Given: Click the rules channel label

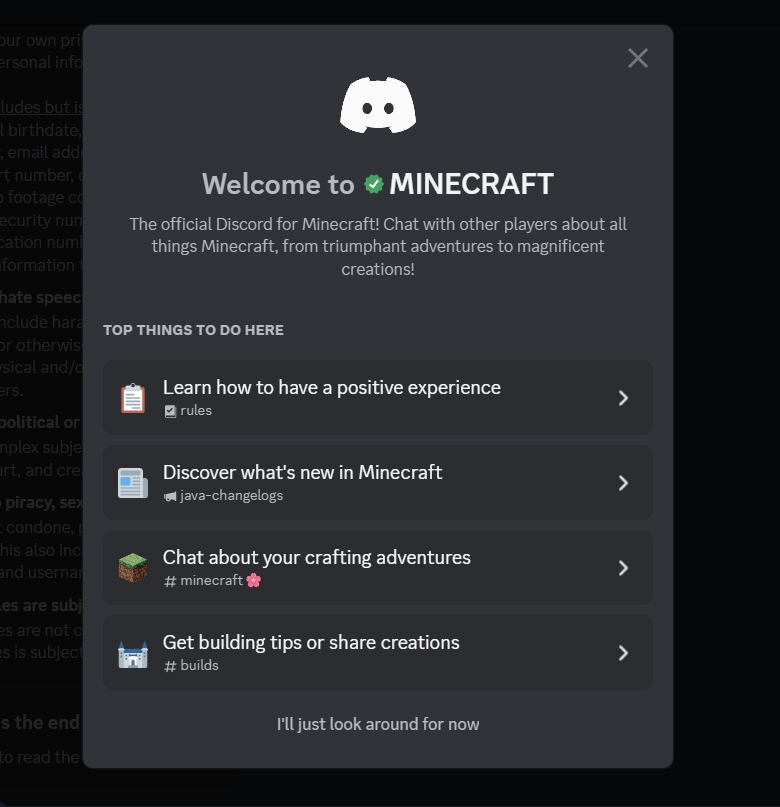Looking at the screenshot, I should pos(196,411).
